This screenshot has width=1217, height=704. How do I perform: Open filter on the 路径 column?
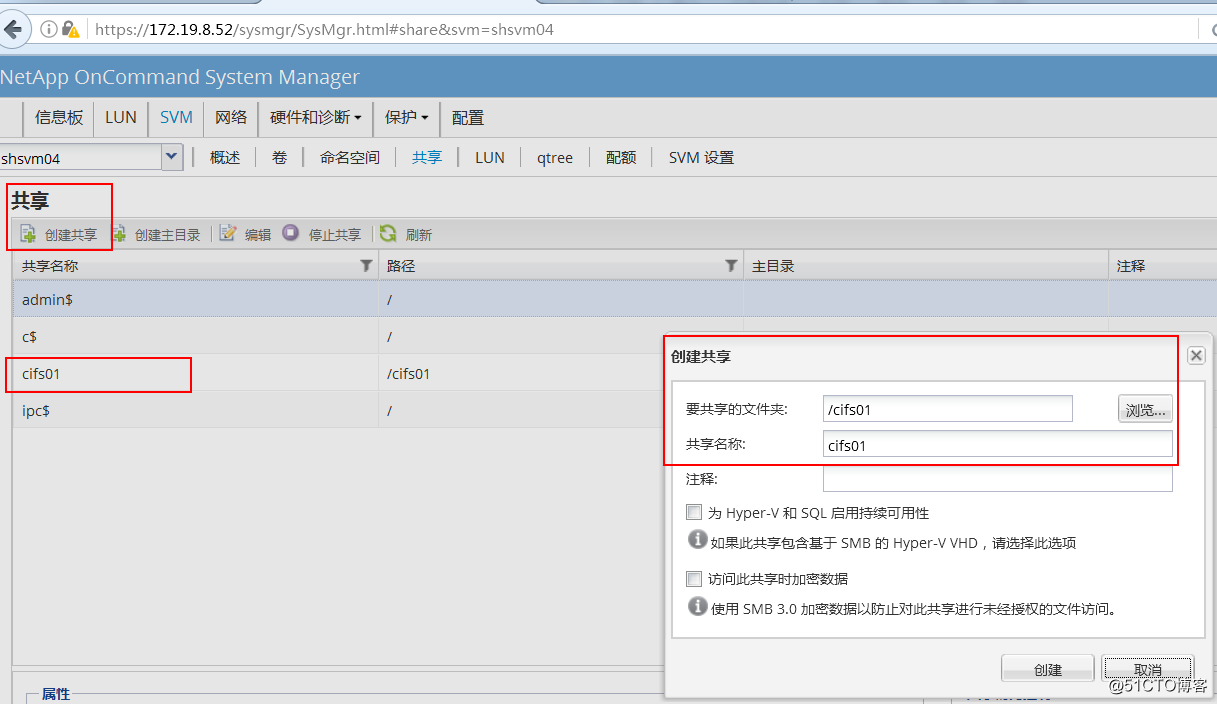pyautogui.click(x=731, y=266)
